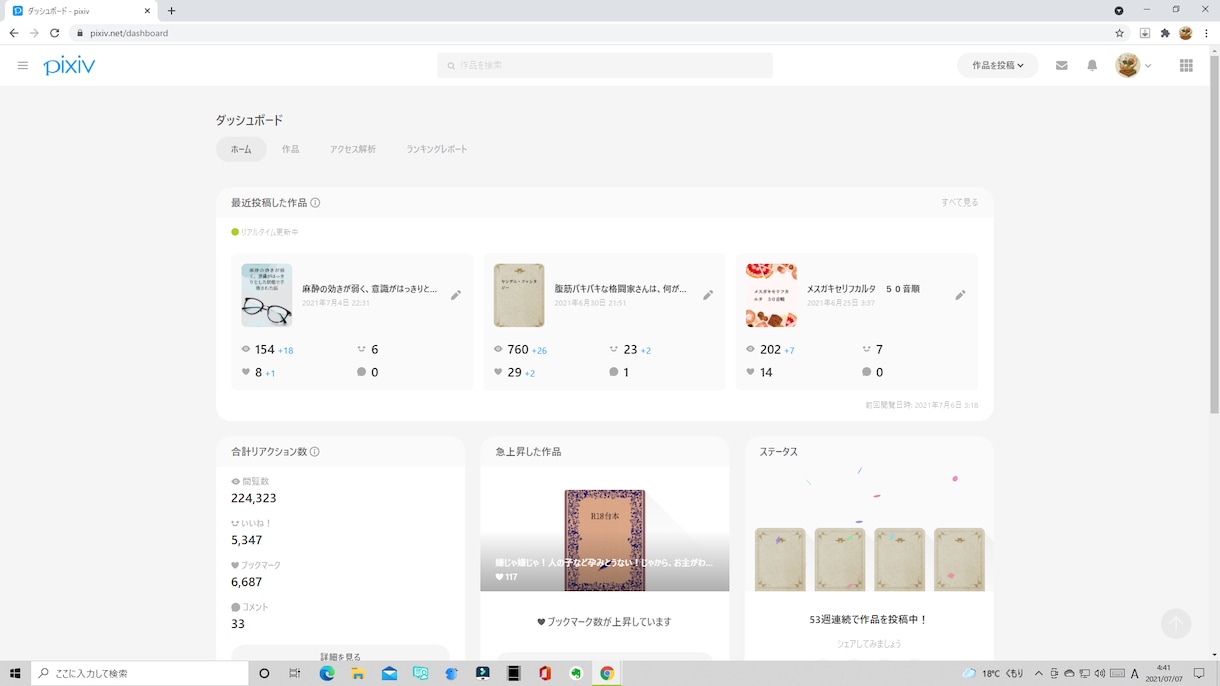
Task: Click the scroll-to-top arrow button
Action: coord(1176,624)
